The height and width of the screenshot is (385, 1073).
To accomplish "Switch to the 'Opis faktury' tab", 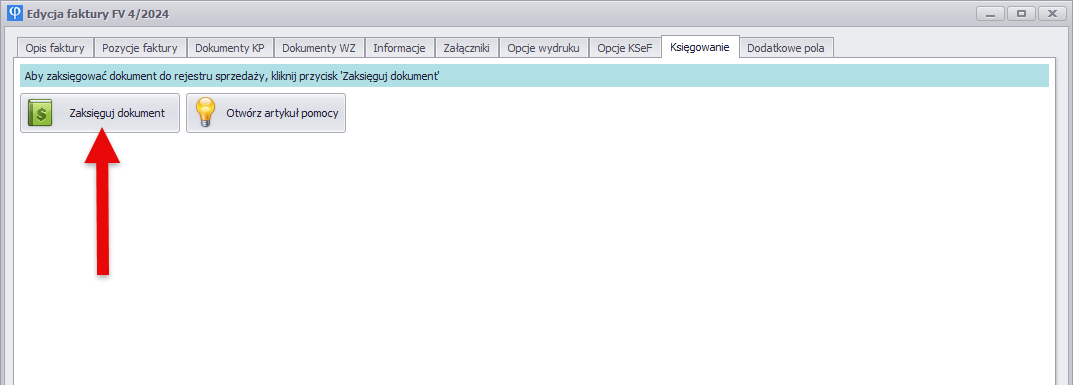I will 55,49.
